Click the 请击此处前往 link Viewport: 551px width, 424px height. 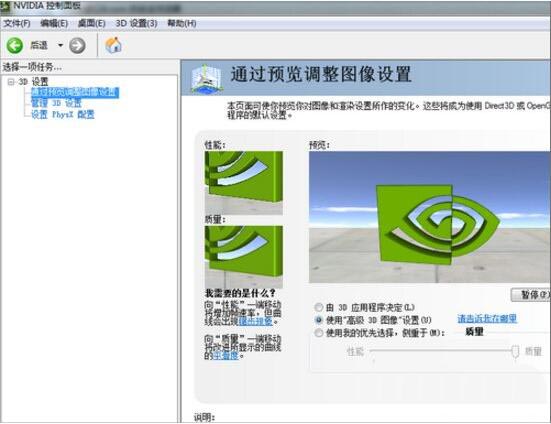click(x=487, y=319)
